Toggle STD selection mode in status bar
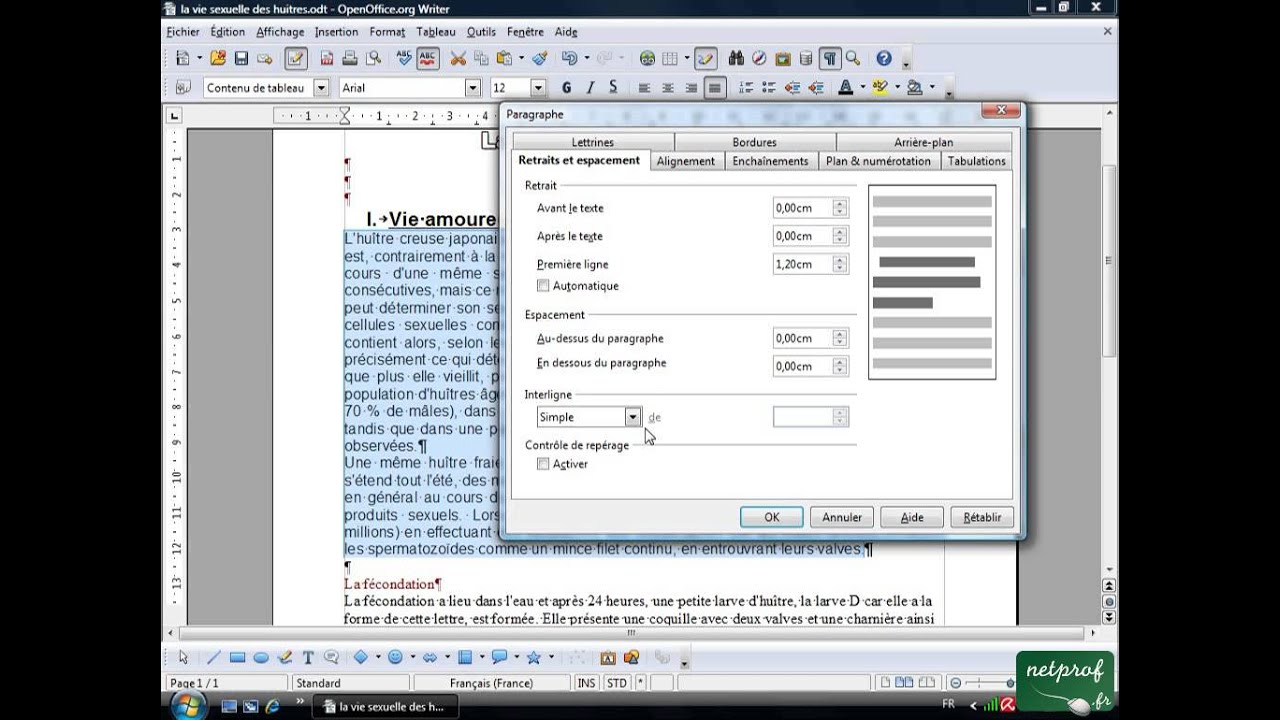Screen dimensions: 1280x720 click(617, 683)
